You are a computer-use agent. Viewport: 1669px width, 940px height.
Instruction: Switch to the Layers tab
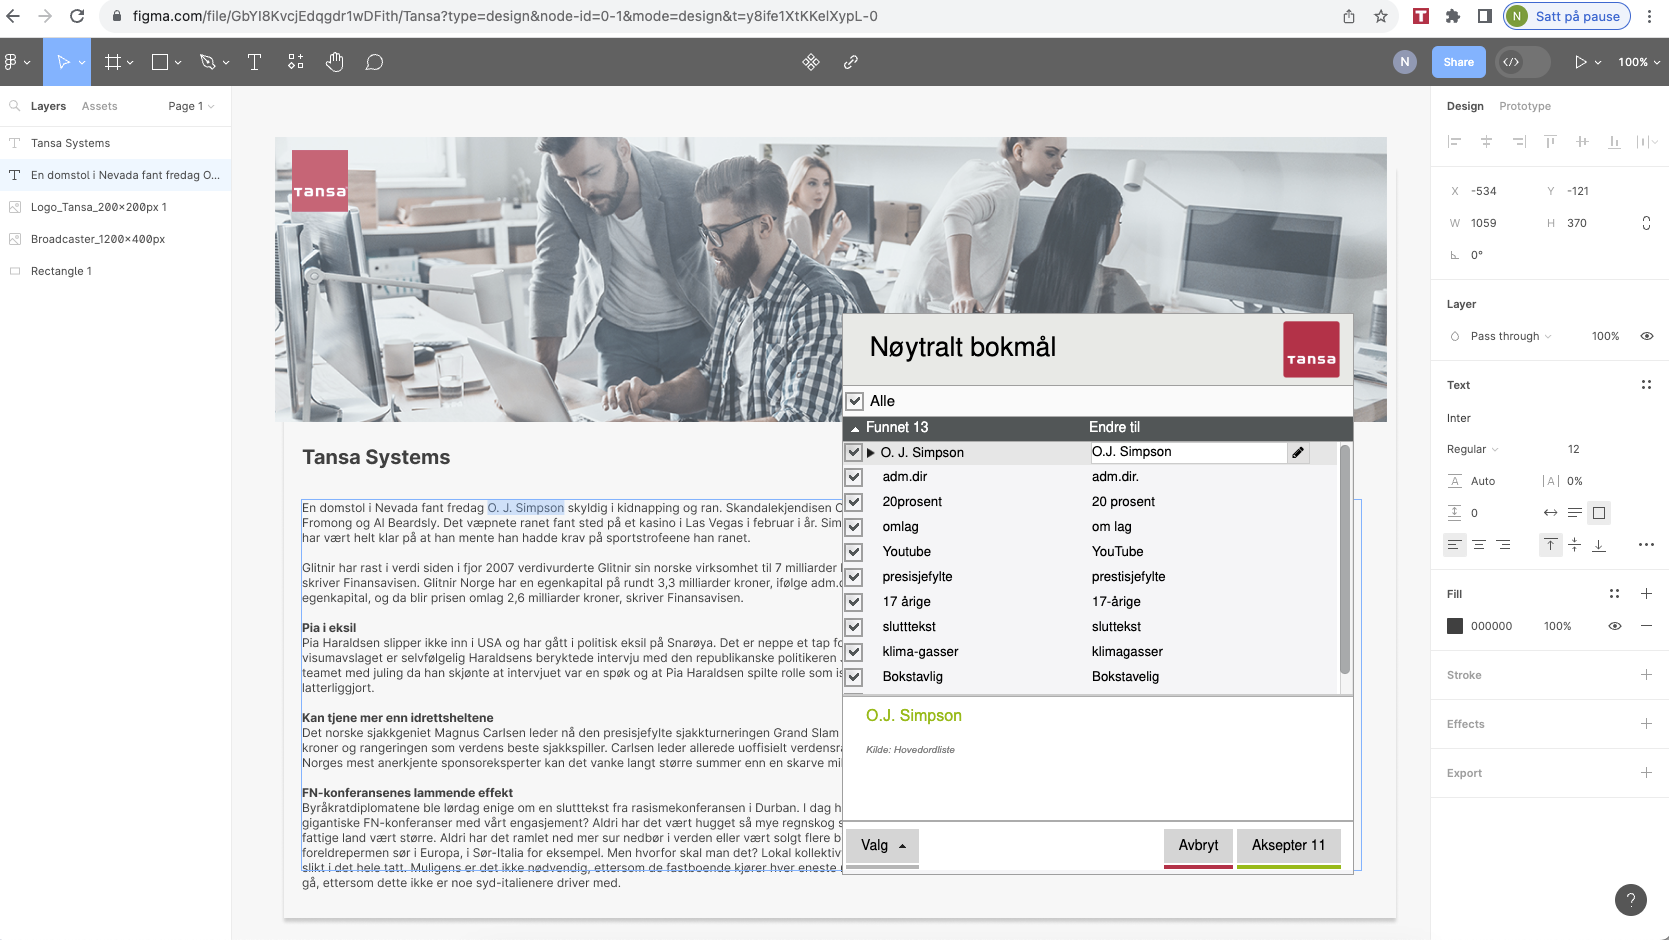pyautogui.click(x=48, y=106)
